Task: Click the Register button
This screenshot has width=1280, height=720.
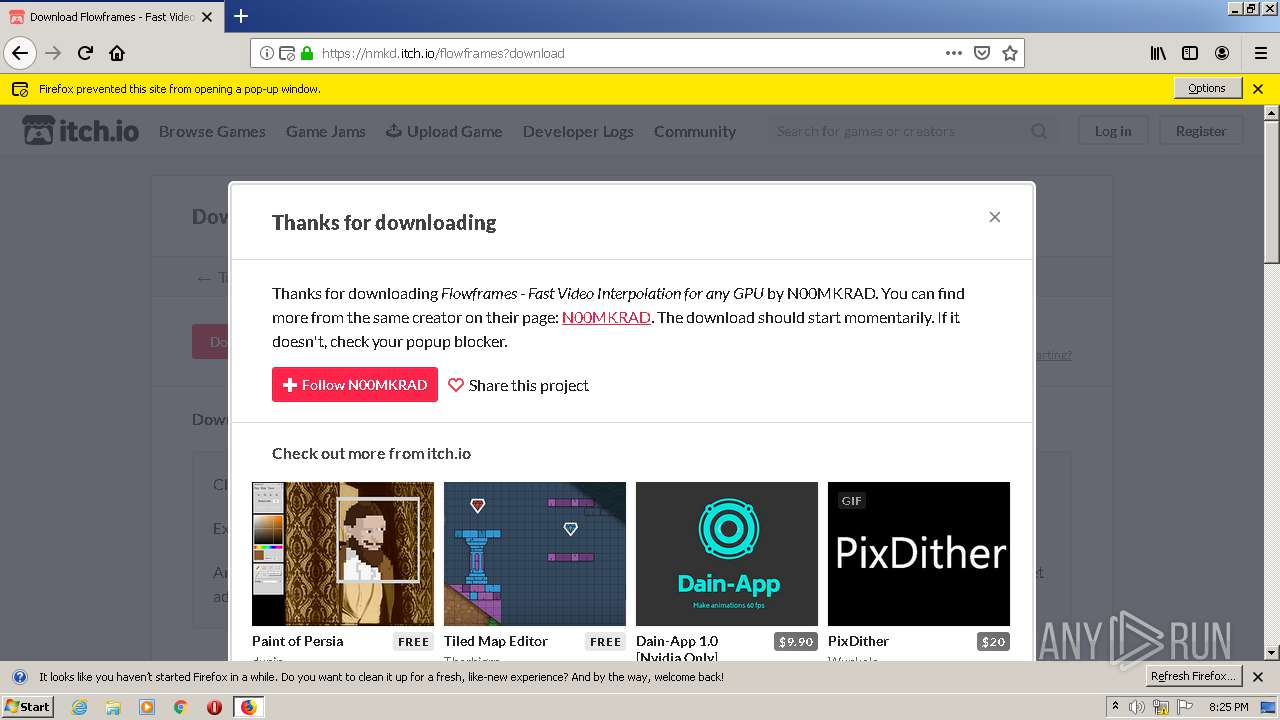Action: 1201,131
